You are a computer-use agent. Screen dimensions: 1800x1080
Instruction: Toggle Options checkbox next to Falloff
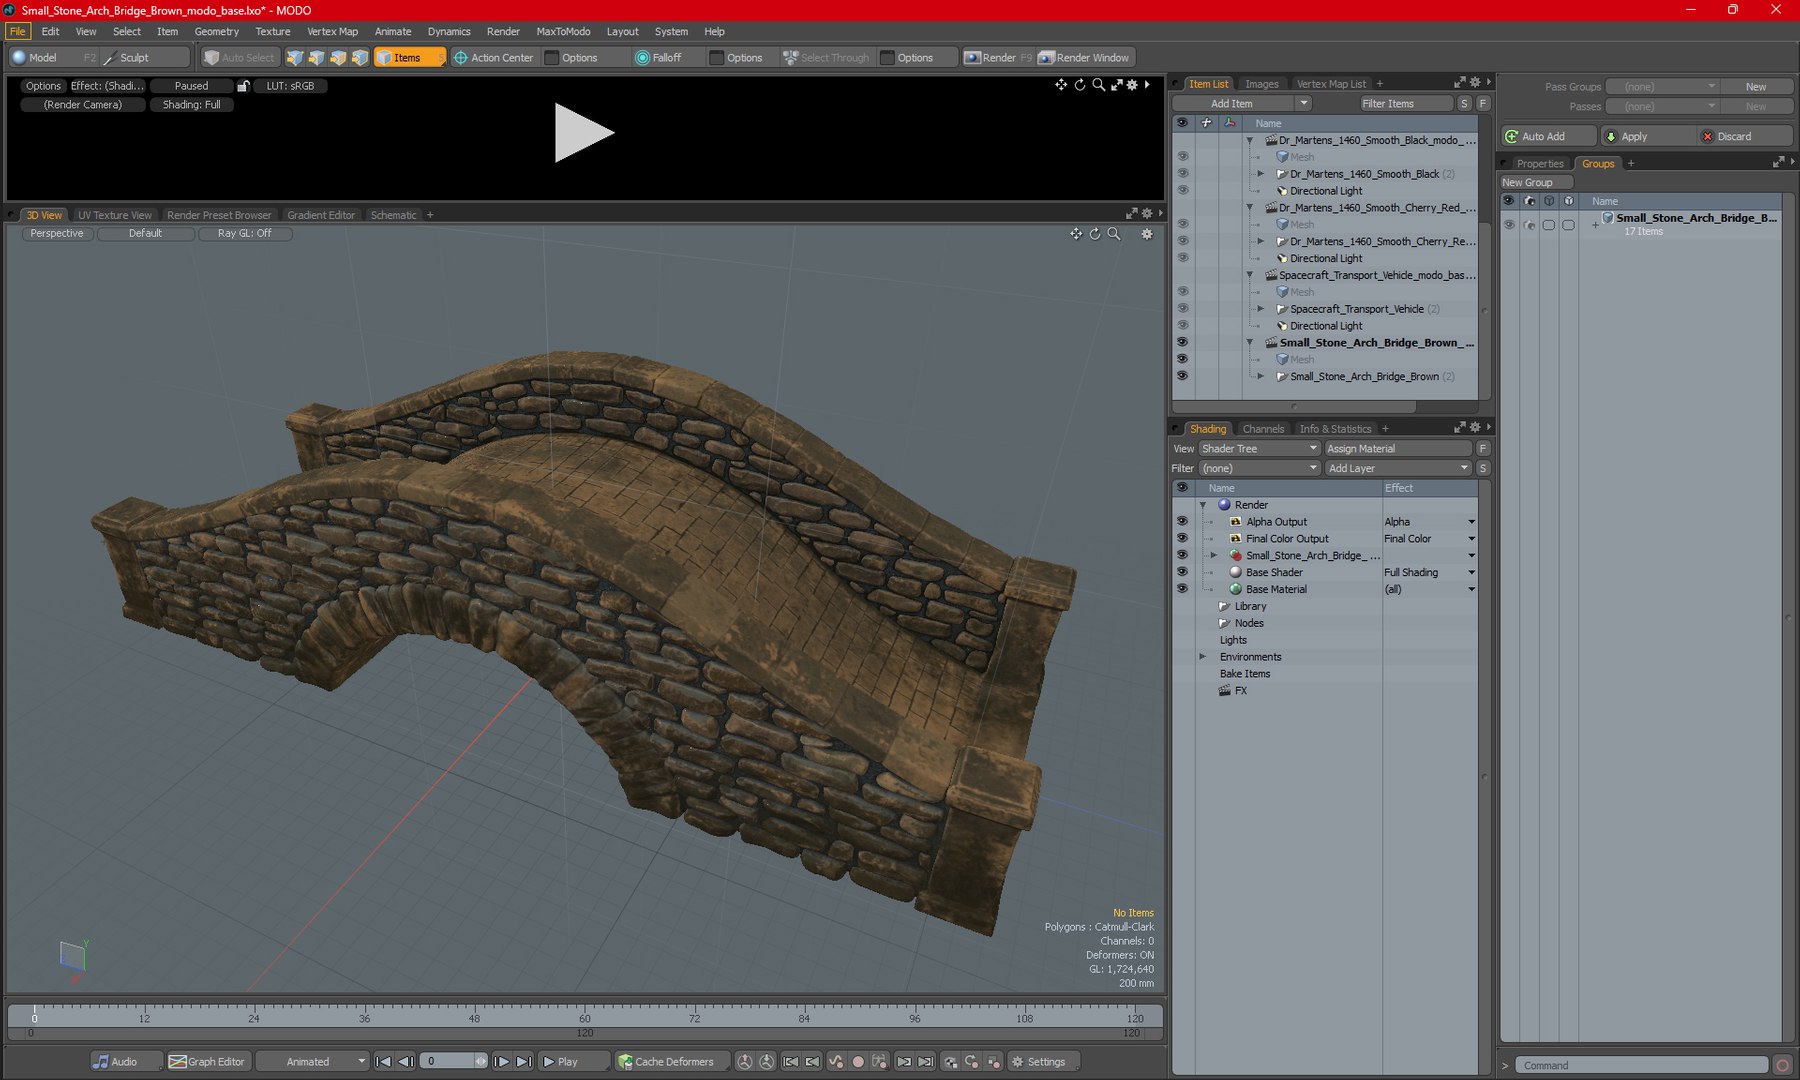click(716, 58)
